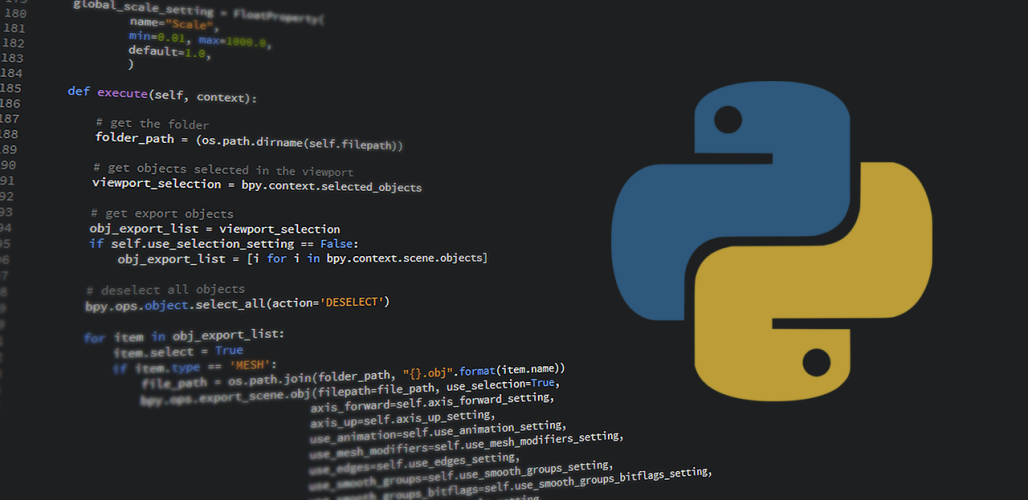Viewport: 1028px width, 500px height.
Task: Select the 'default=1.0,' line
Action: point(170,52)
